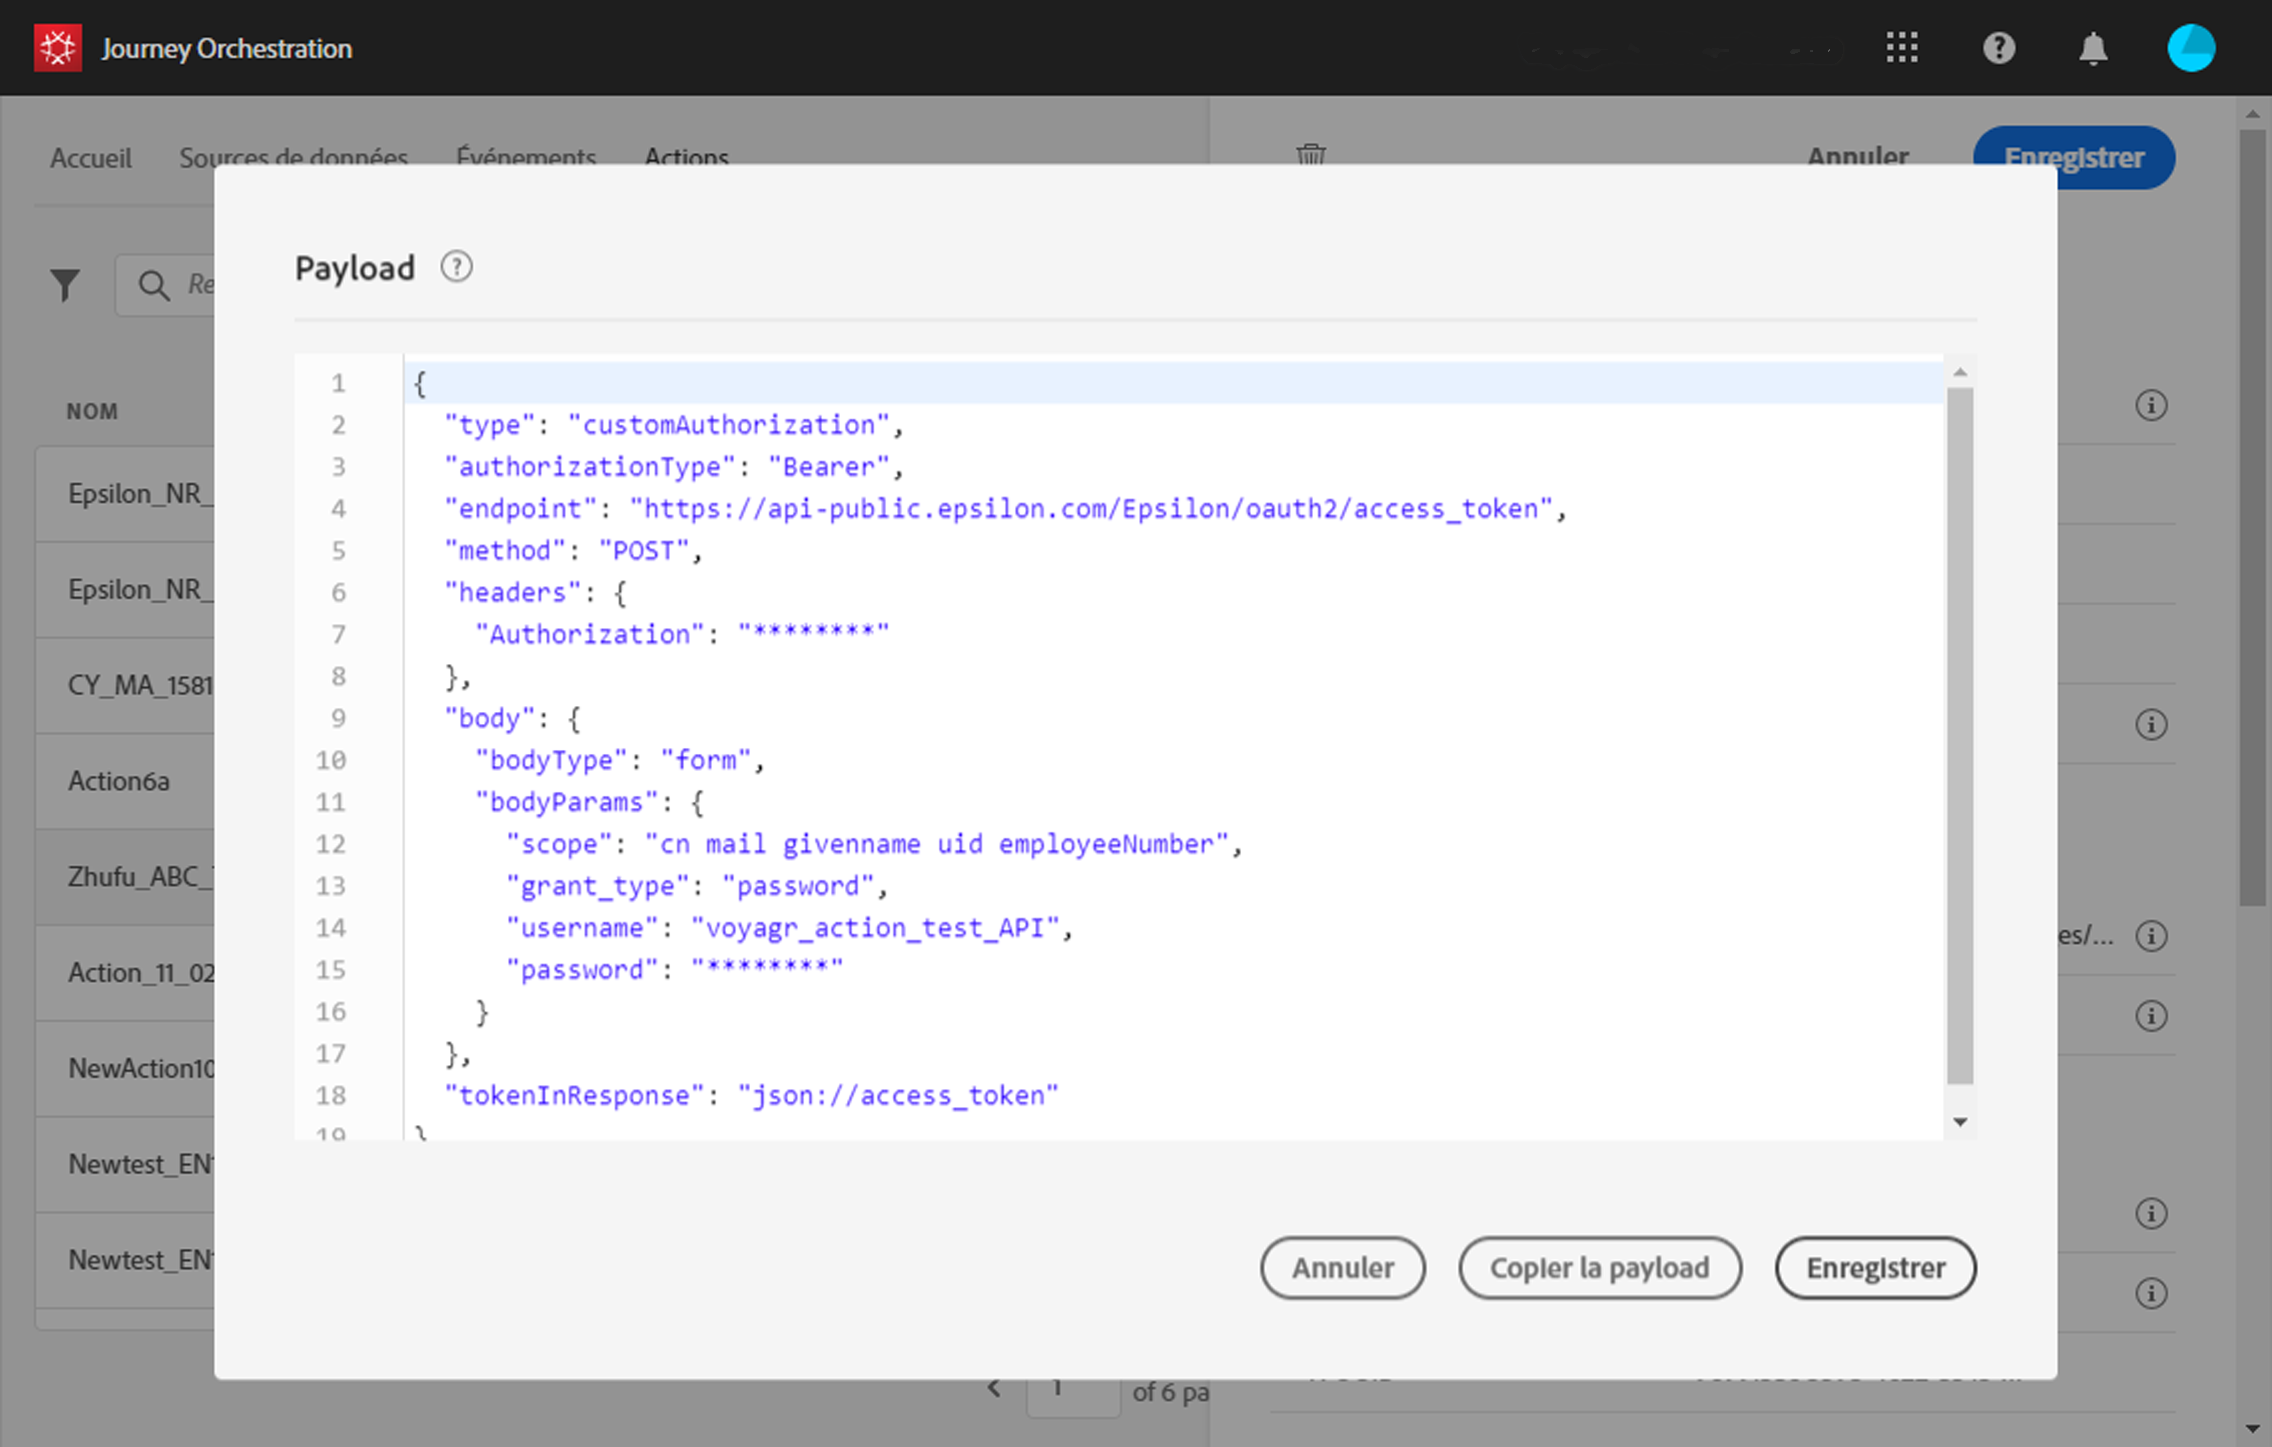Click Annuler in the Payload dialog
The height and width of the screenshot is (1447, 2272).
(1342, 1267)
